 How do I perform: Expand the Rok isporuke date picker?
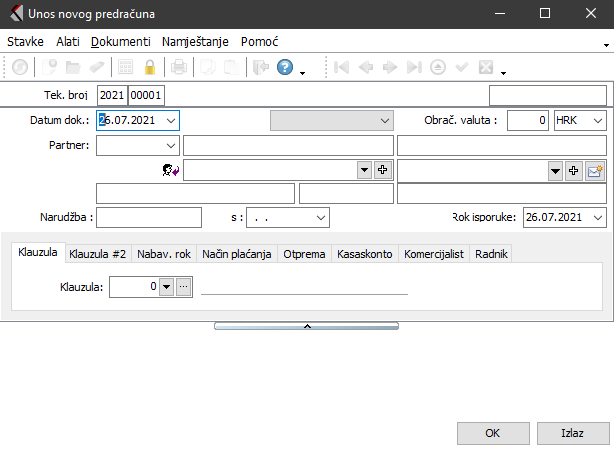598,217
